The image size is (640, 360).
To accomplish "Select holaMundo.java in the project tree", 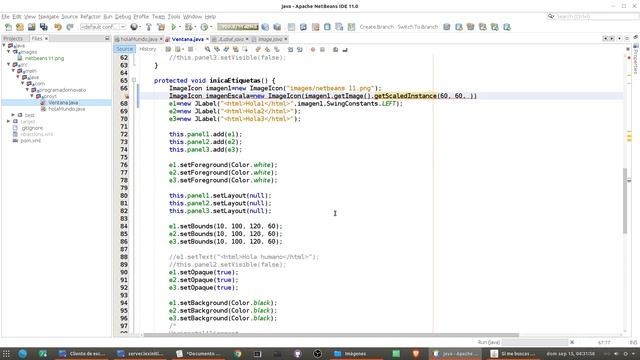I will [x=67, y=109].
